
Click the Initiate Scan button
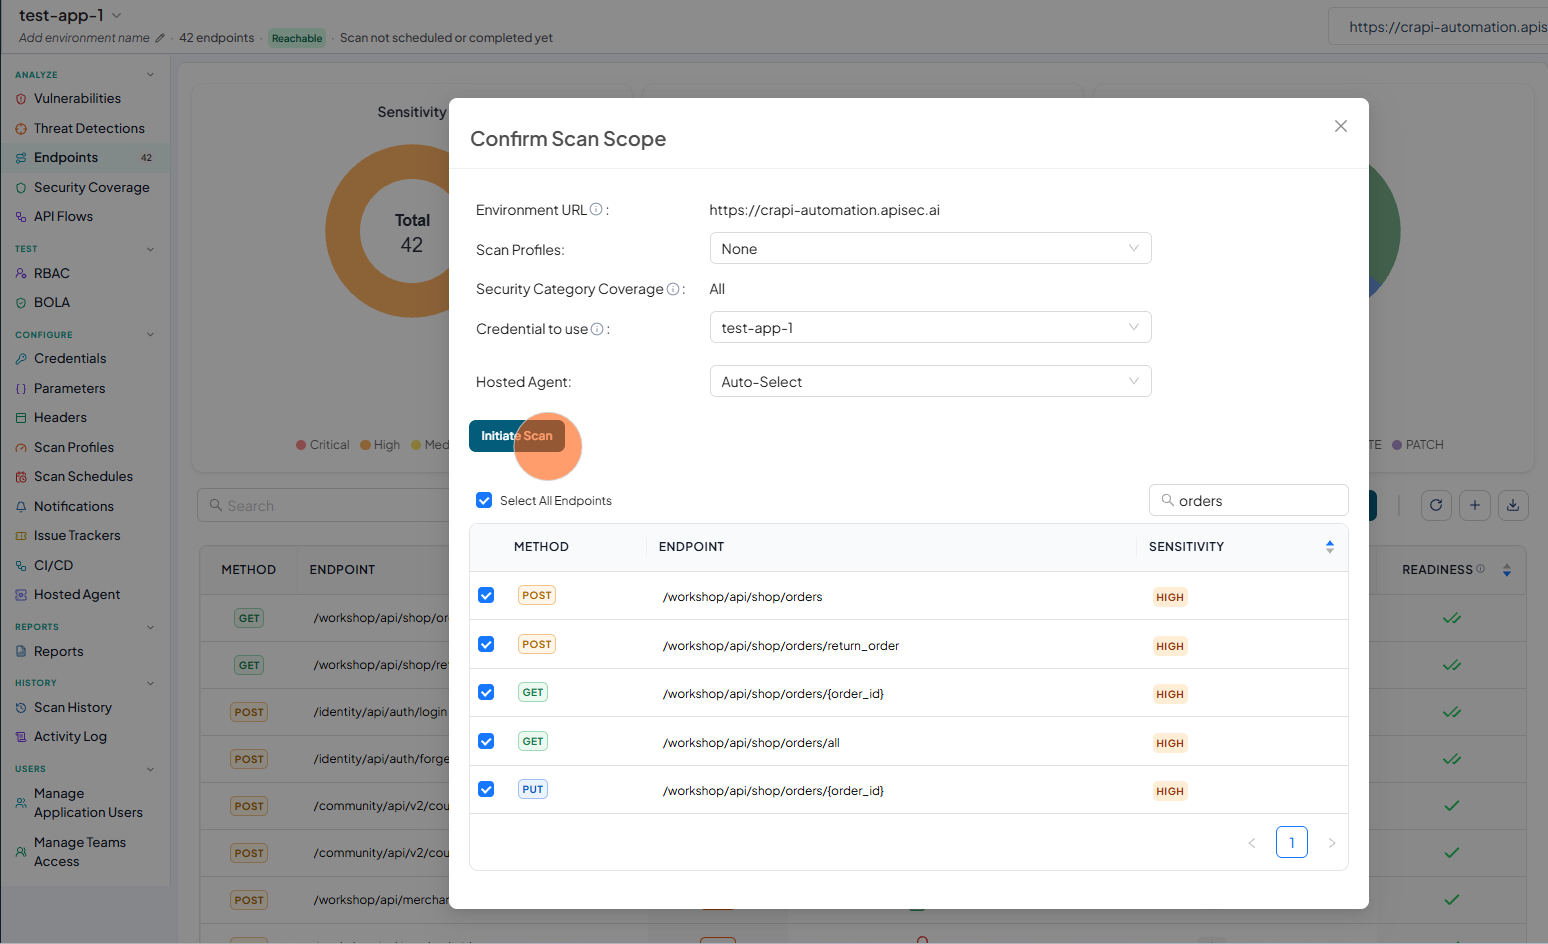(x=517, y=436)
